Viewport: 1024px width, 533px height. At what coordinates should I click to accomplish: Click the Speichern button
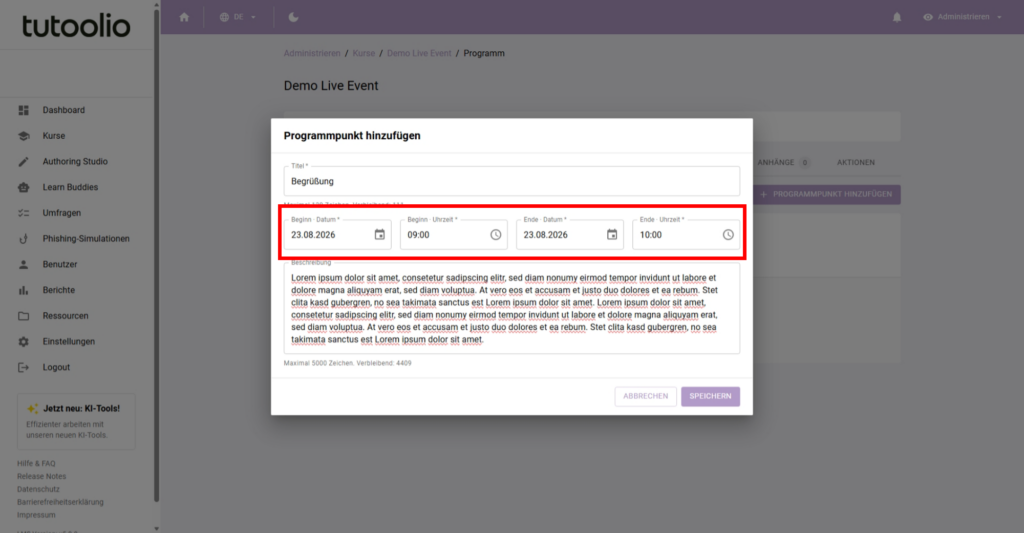click(x=710, y=396)
